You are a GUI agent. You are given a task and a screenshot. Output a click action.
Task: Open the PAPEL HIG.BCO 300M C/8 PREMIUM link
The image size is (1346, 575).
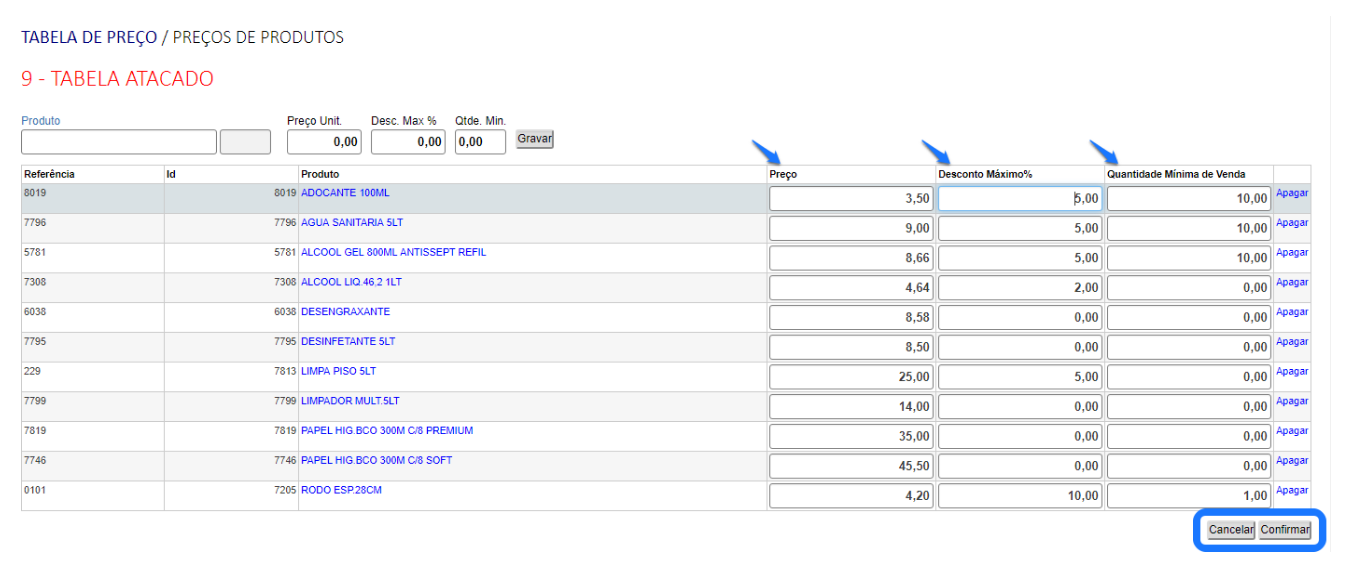point(387,431)
